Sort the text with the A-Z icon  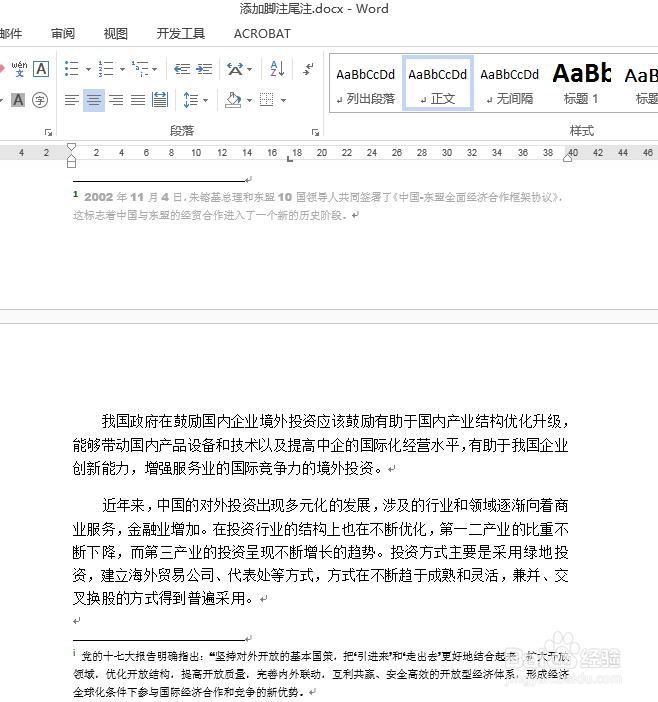click(277, 69)
